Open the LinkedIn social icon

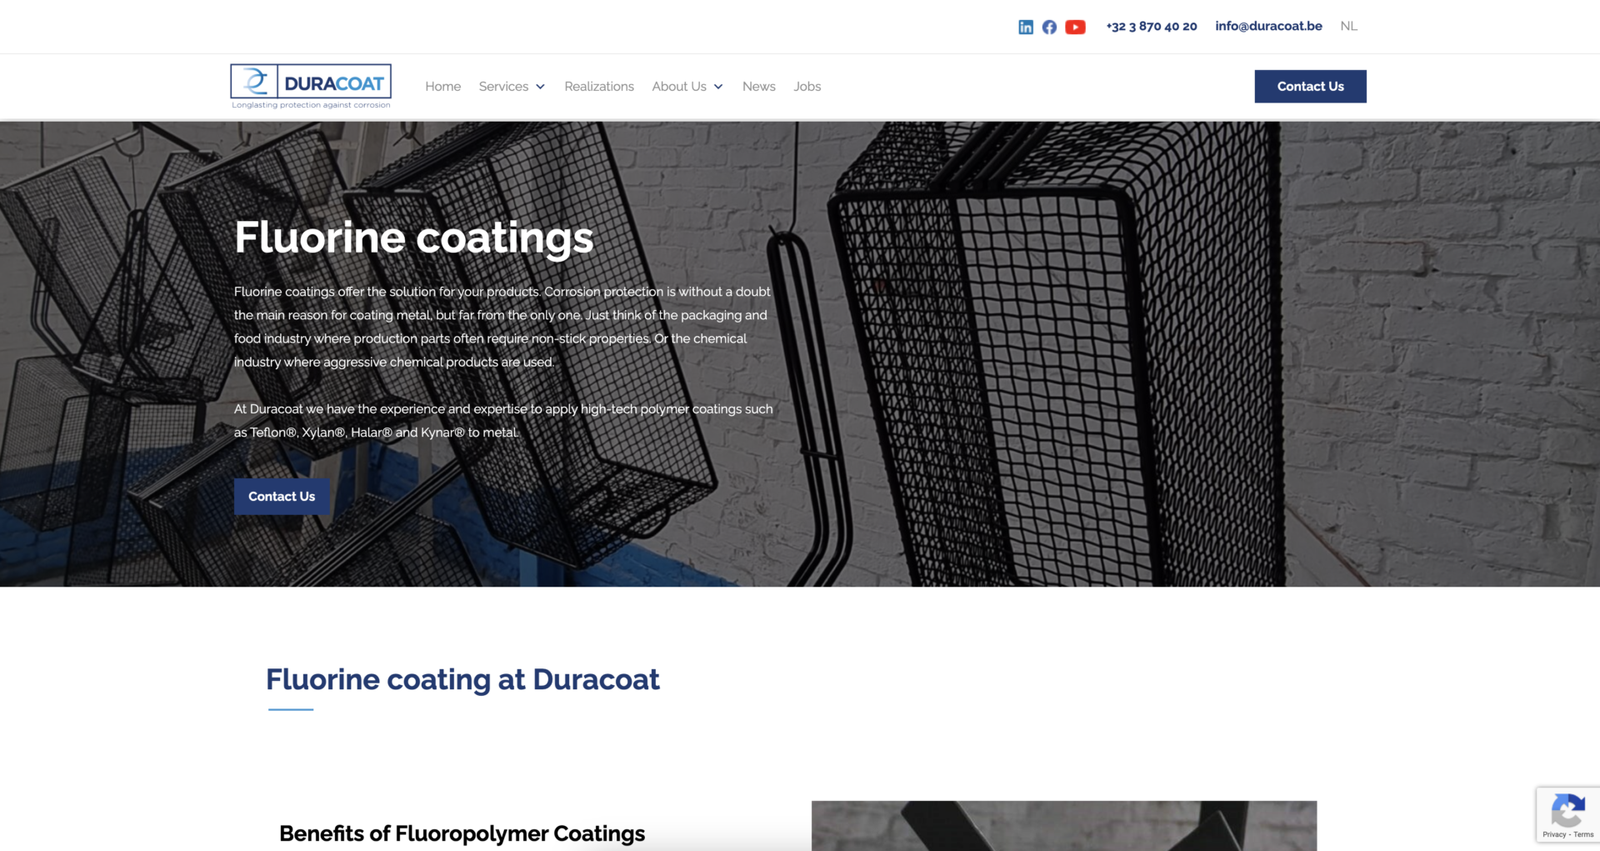[1025, 27]
